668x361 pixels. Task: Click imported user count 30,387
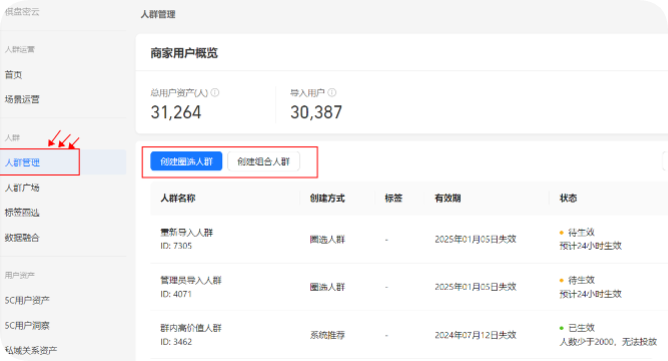(x=316, y=113)
